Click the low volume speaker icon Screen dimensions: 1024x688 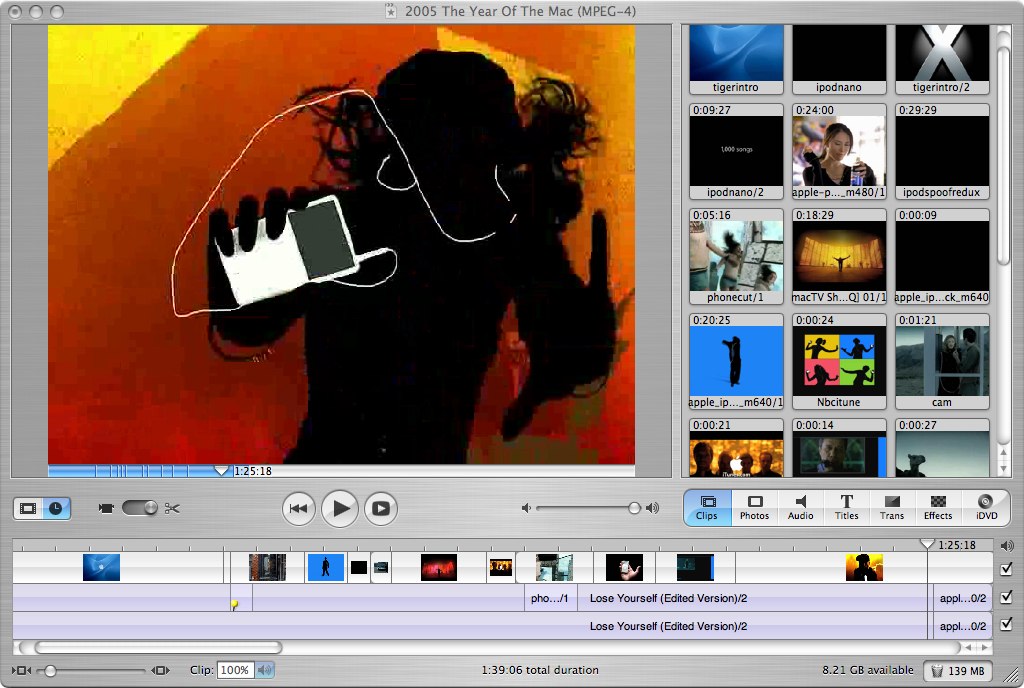tap(526, 508)
